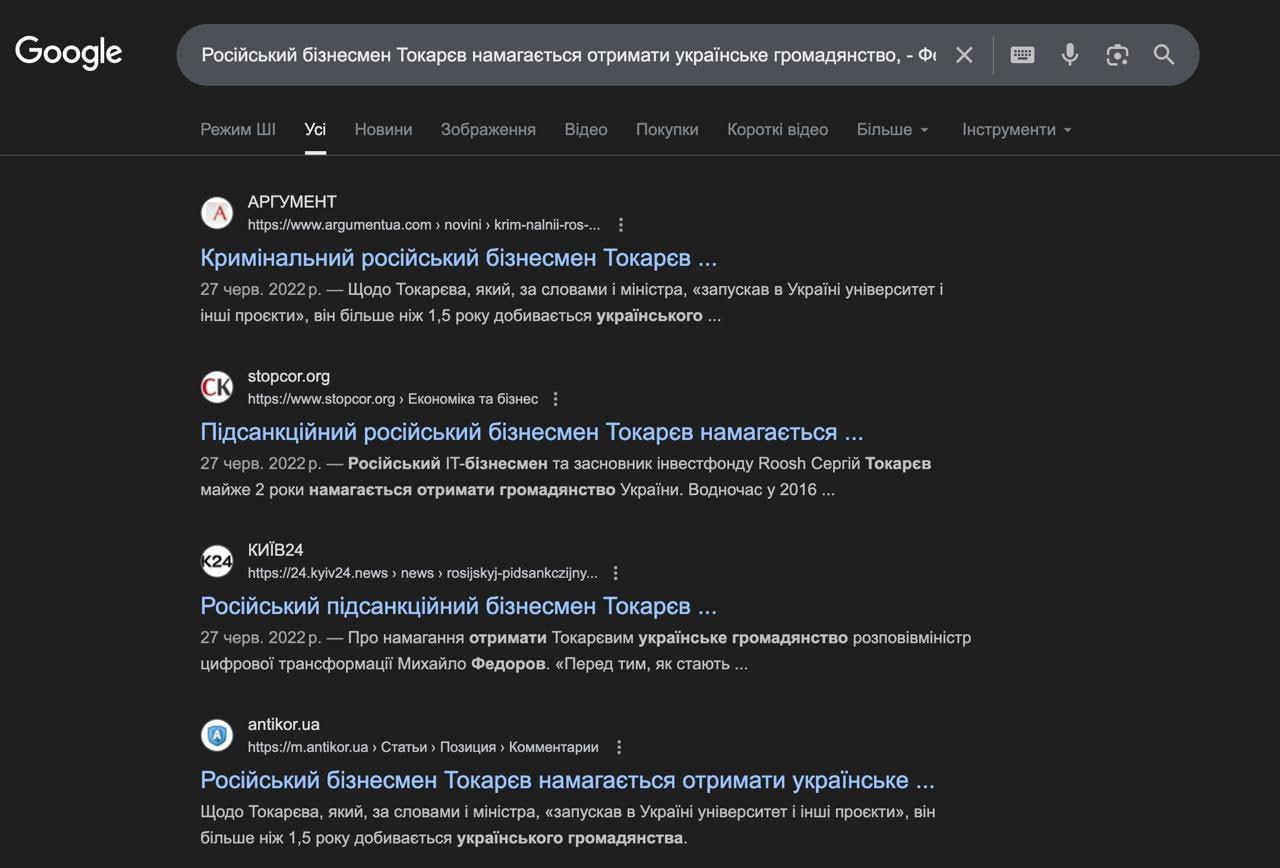The width and height of the screenshot is (1280, 868).
Task: Open the Зображення tab
Action: 488,129
